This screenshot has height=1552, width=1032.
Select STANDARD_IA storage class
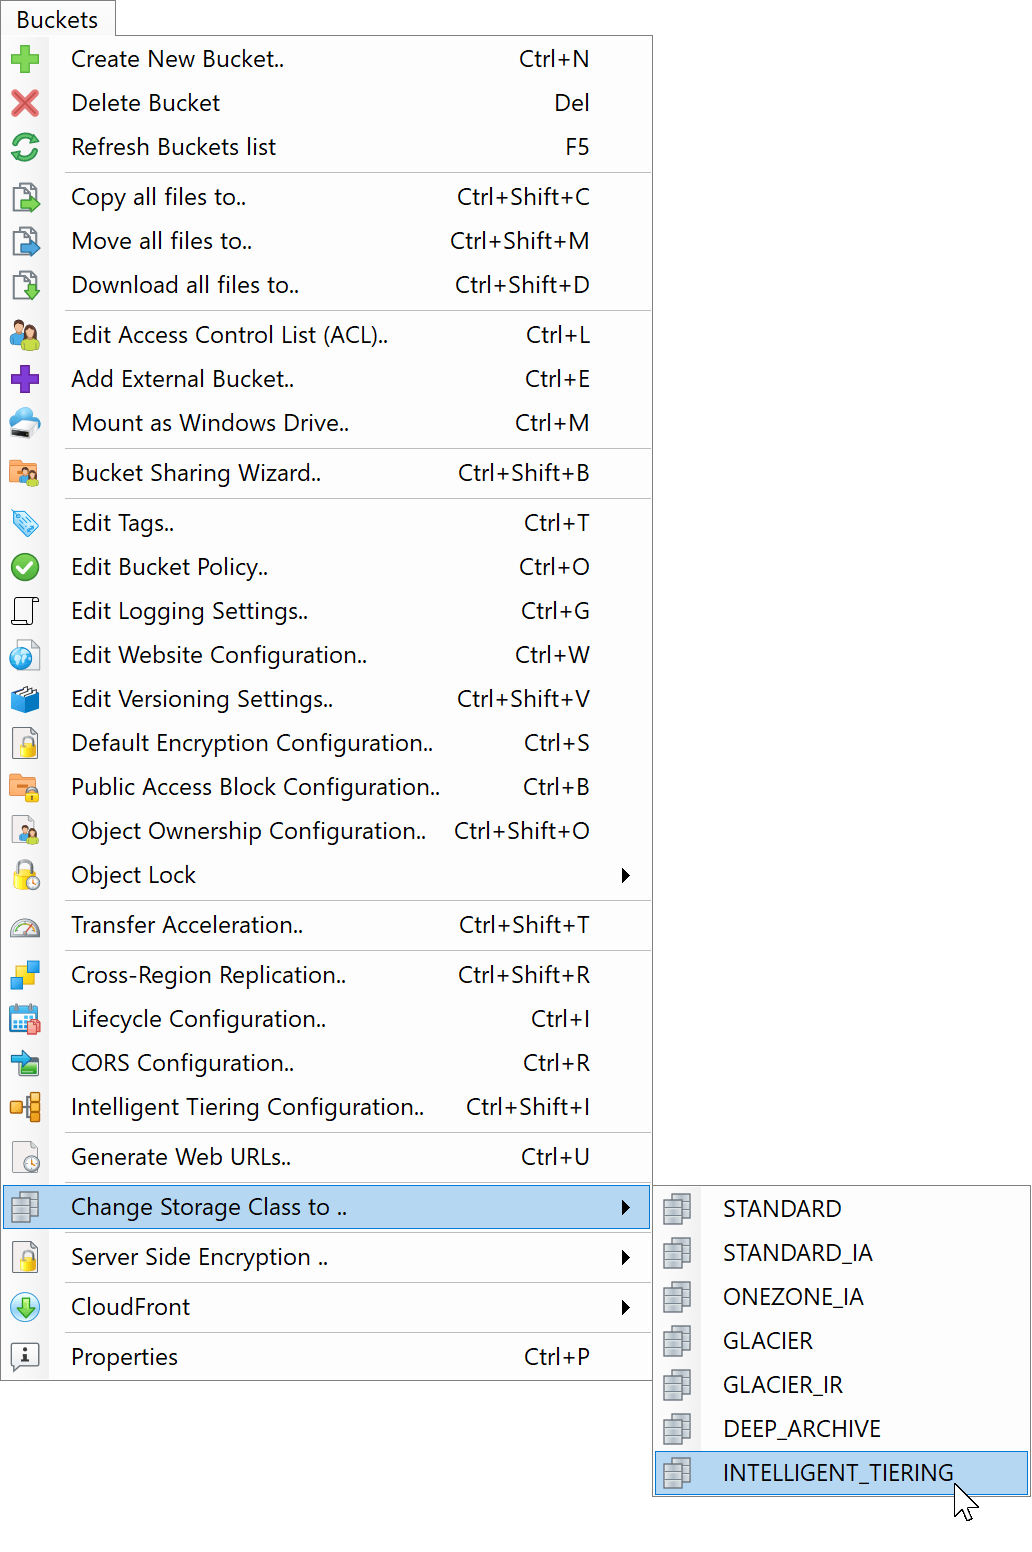click(842, 1253)
